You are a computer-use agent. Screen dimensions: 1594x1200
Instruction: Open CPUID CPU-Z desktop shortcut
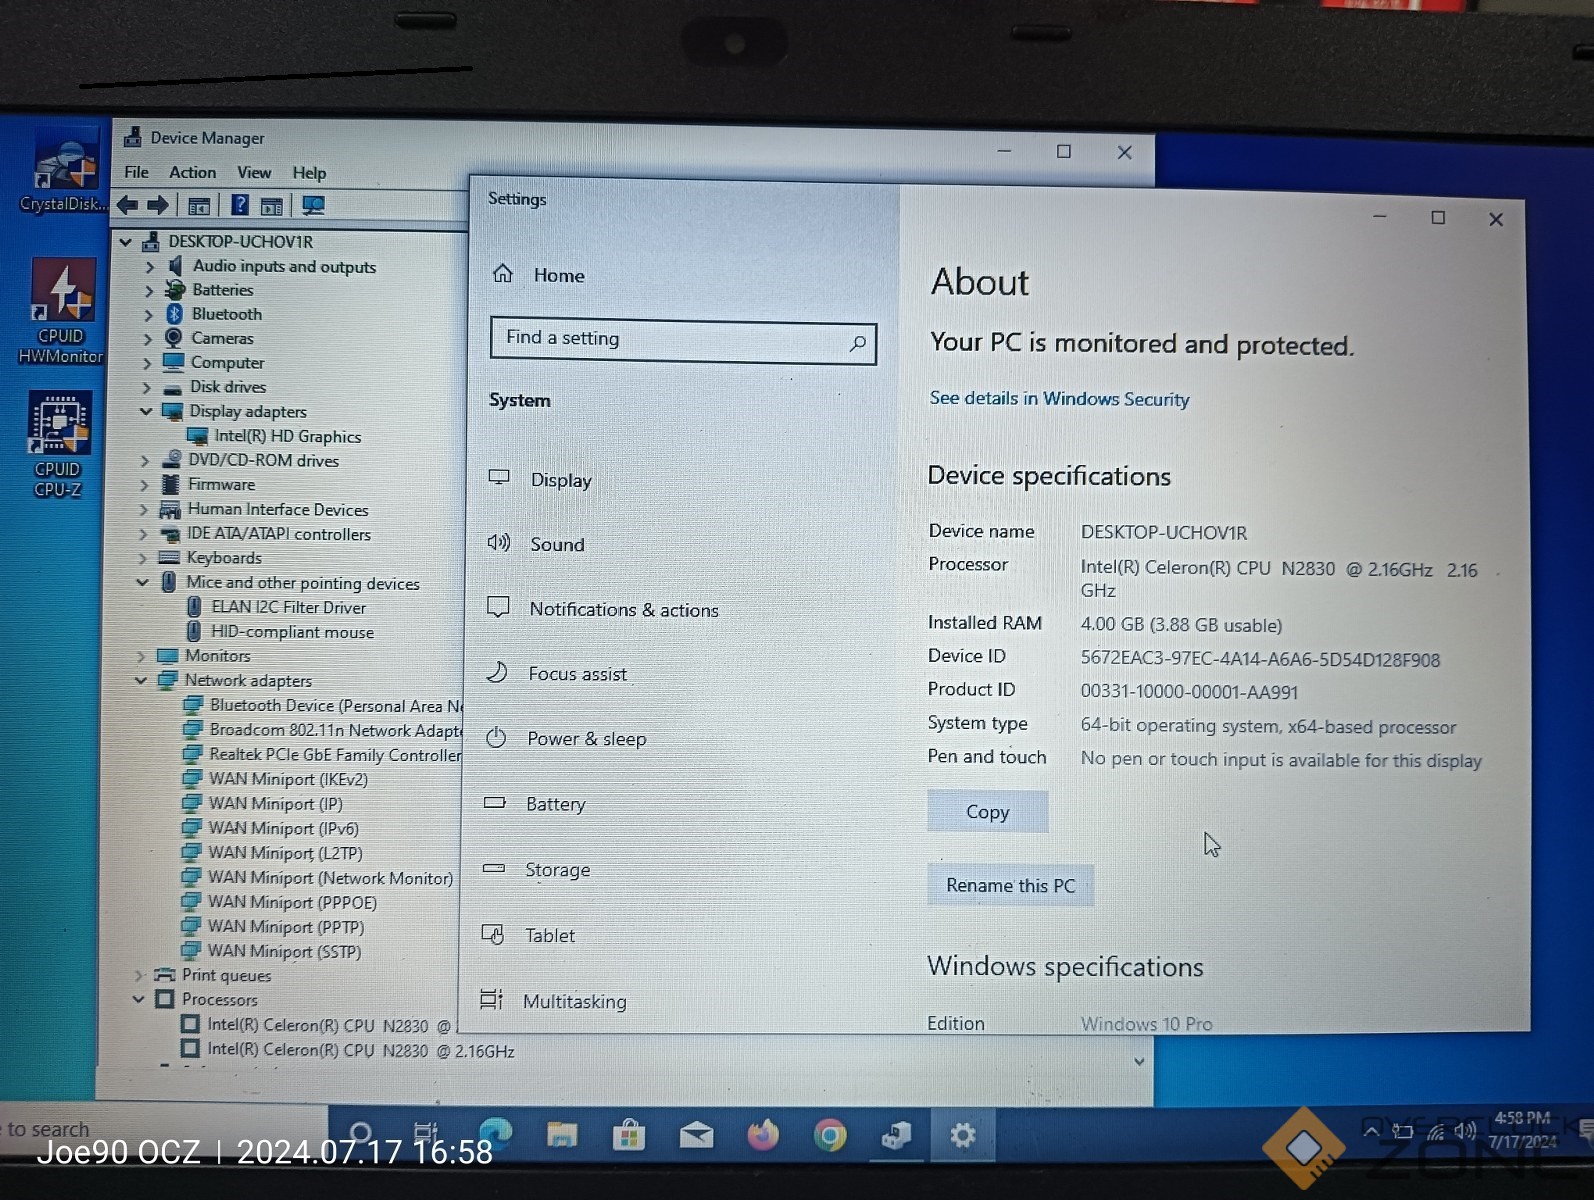pyautogui.click(x=59, y=445)
